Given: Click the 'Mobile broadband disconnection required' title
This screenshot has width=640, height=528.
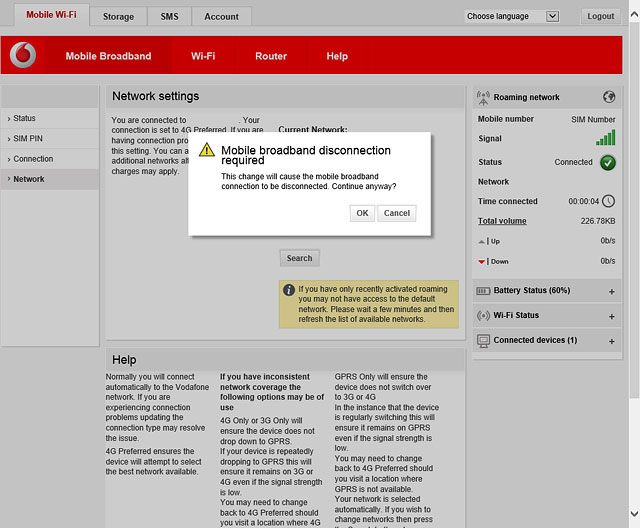Looking at the screenshot, I should [x=306, y=155].
